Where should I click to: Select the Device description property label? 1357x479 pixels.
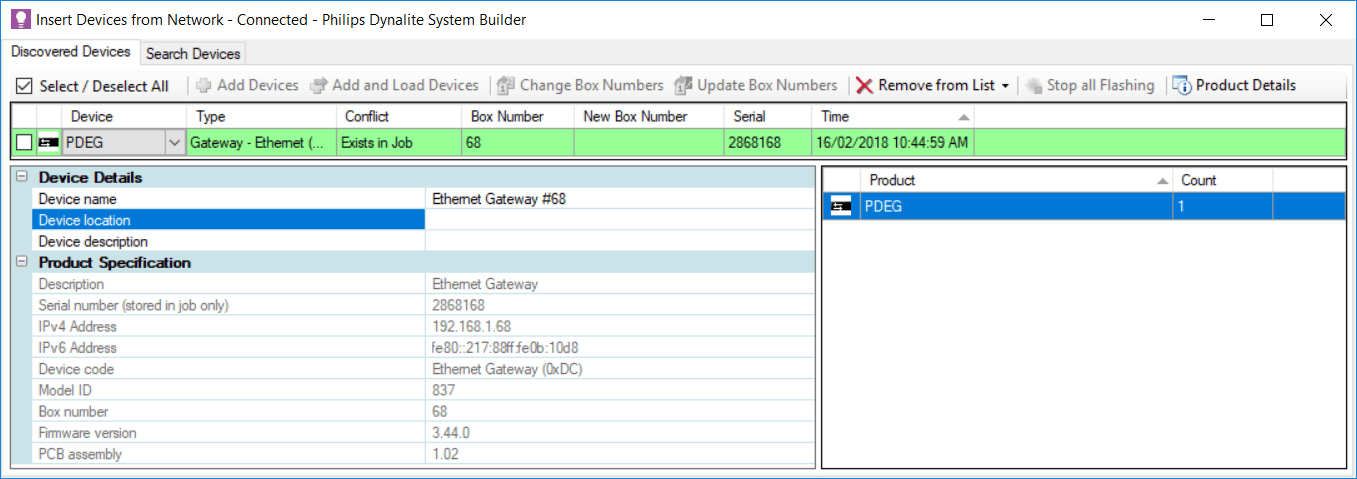tap(229, 241)
